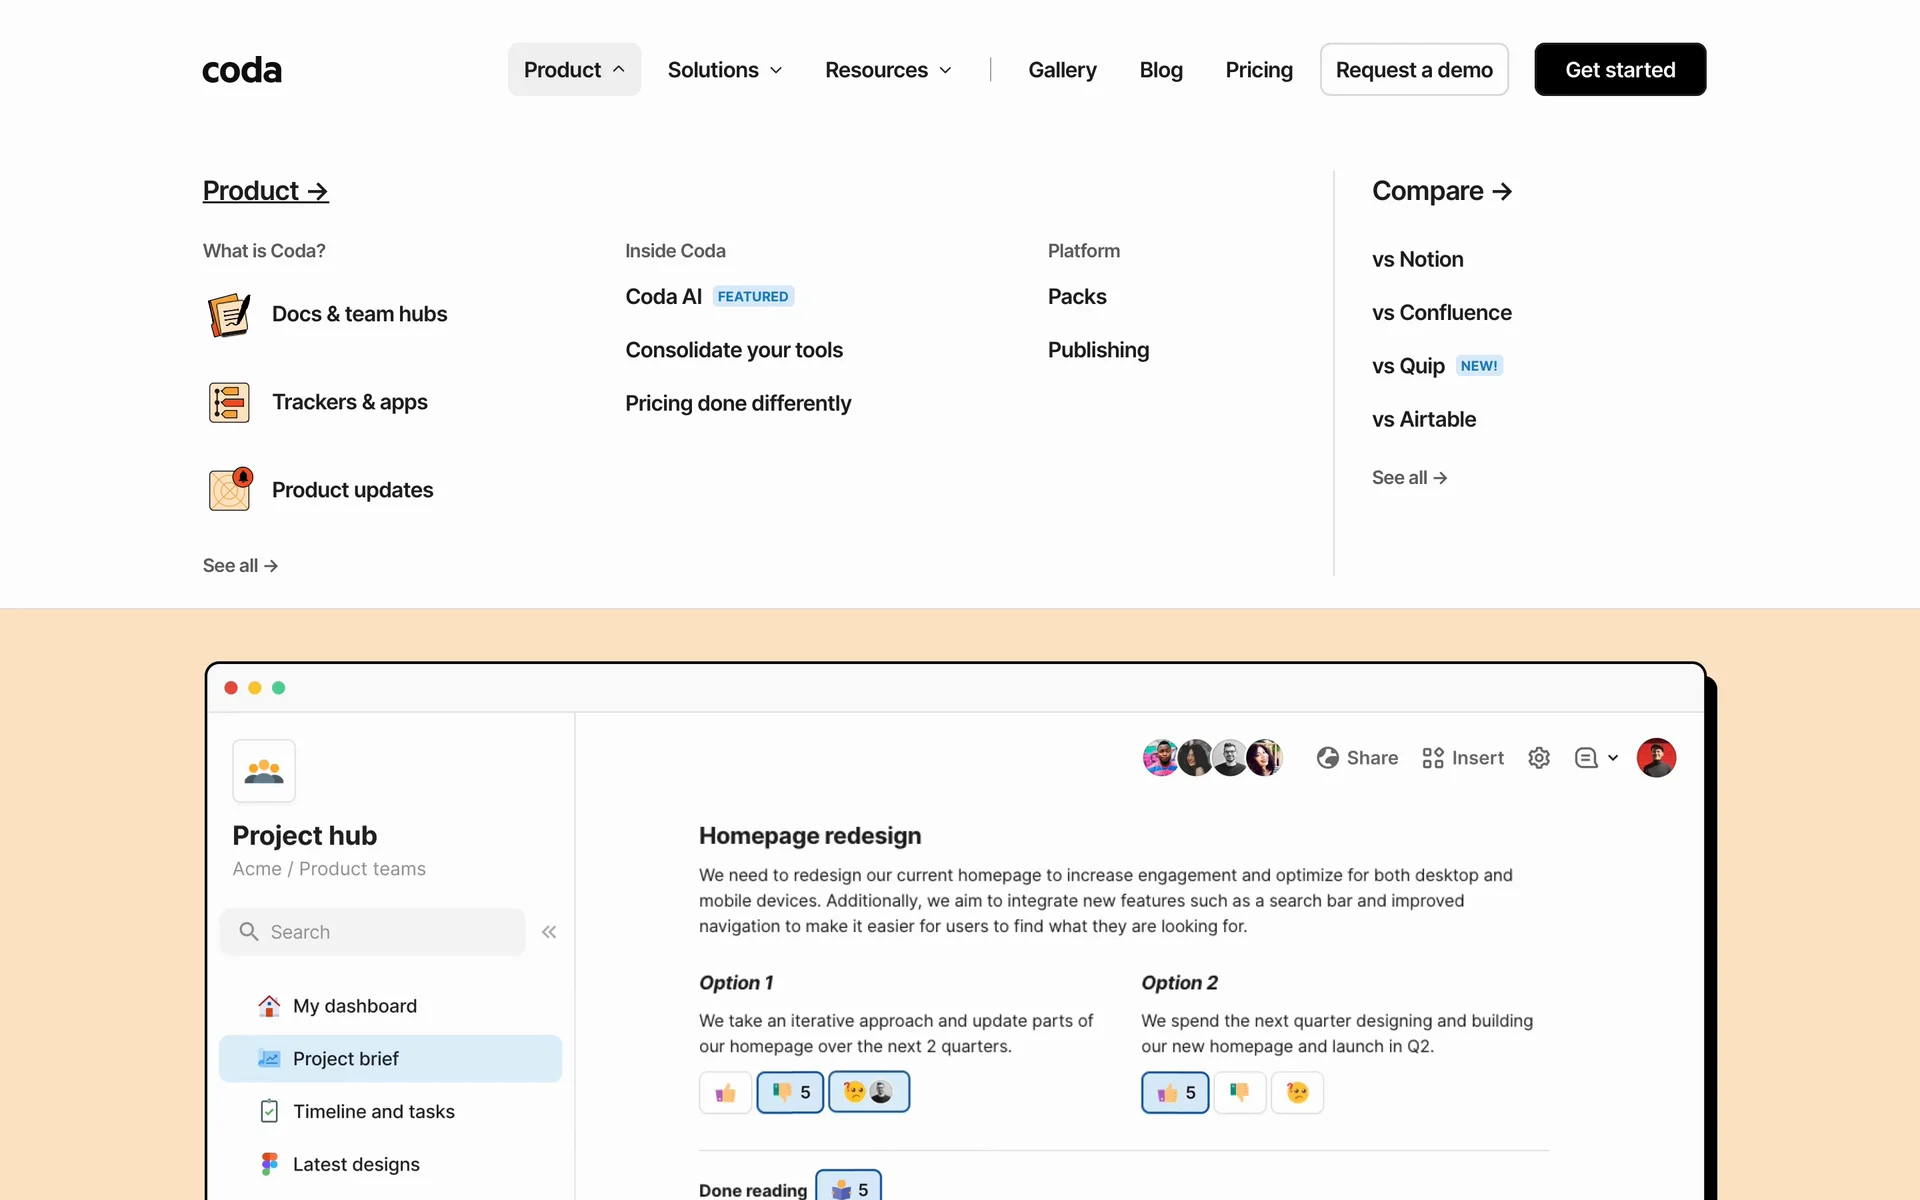Image resolution: width=1920 pixels, height=1200 pixels.
Task: Open the comments dropdown arrow
Action: pyautogui.click(x=1613, y=758)
